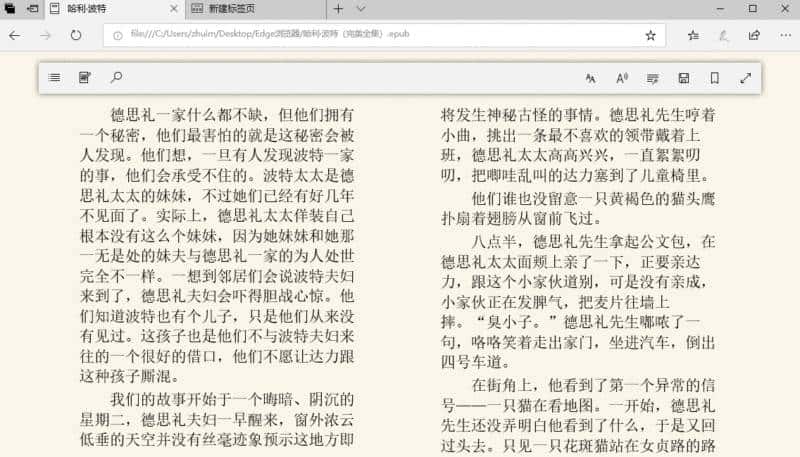The height and width of the screenshot is (457, 800).
Task: Open tabs you've set aside
Action: click(10, 8)
